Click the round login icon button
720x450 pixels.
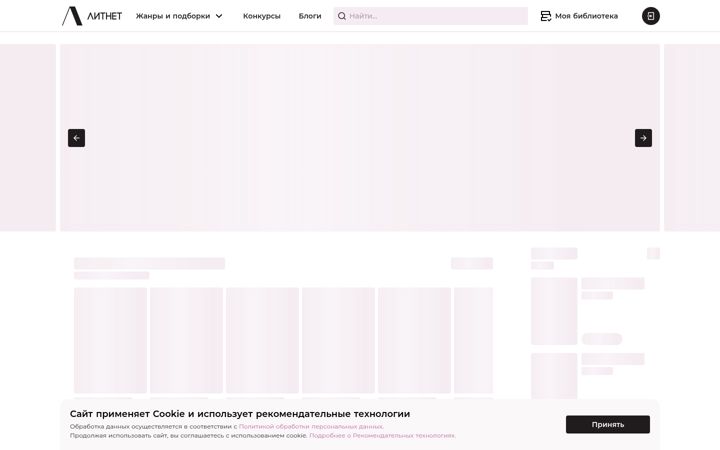[x=650, y=16]
